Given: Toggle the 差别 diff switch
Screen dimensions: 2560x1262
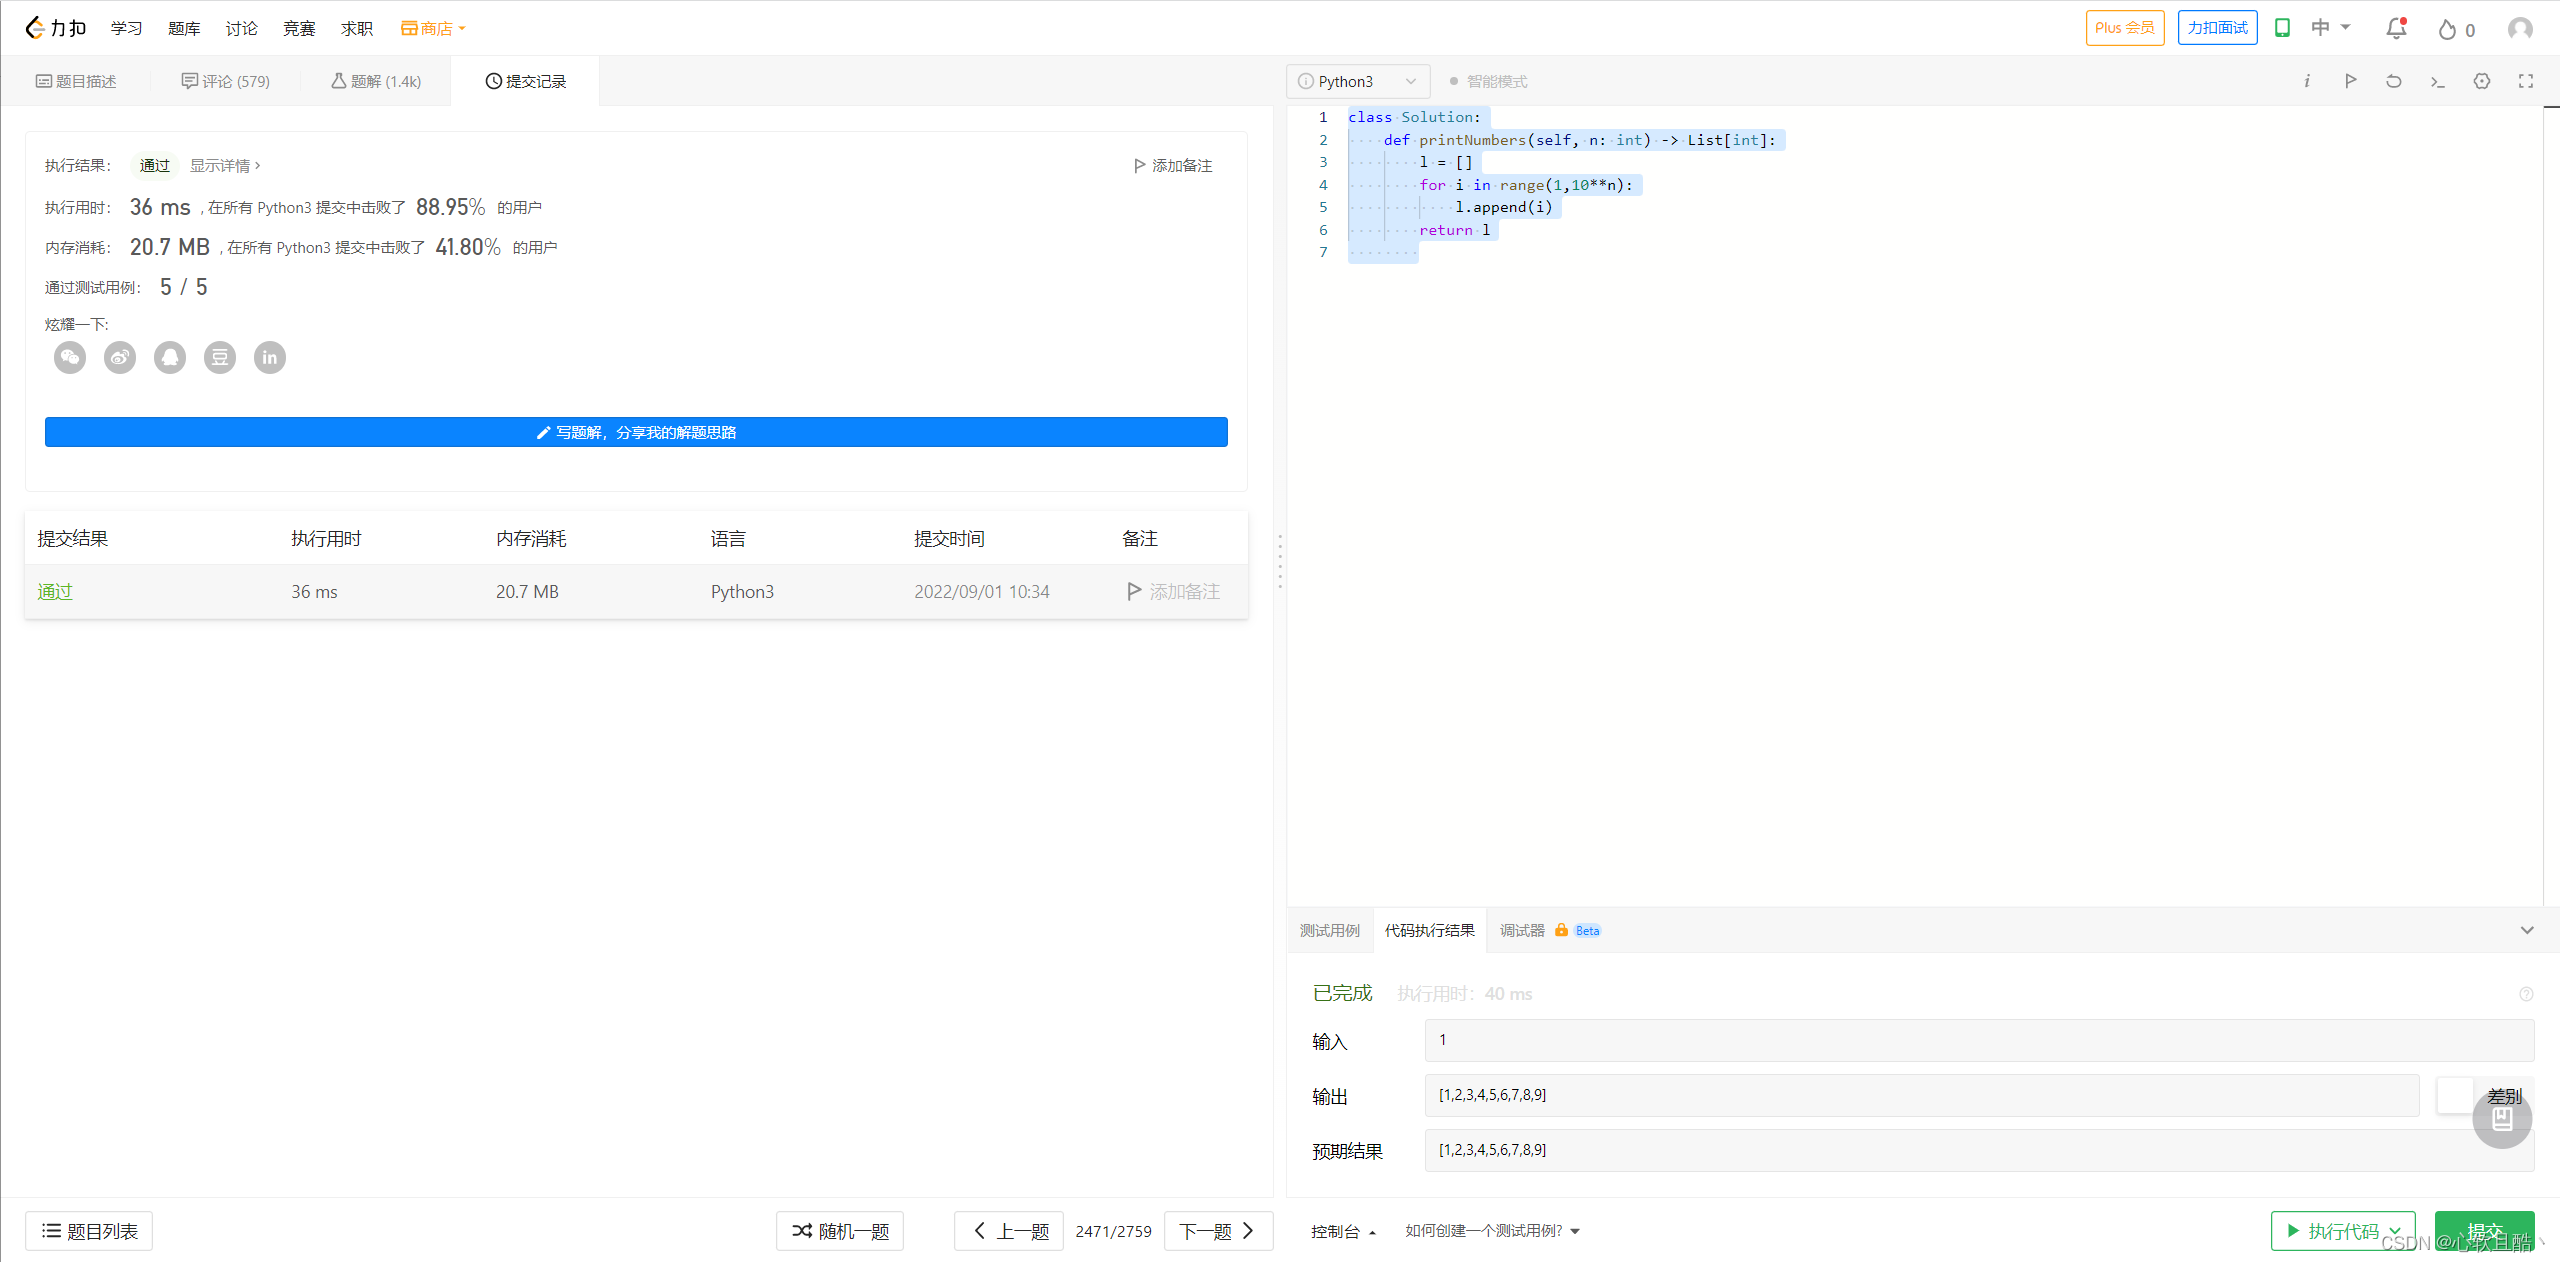Looking at the screenshot, I should tap(2456, 1095).
